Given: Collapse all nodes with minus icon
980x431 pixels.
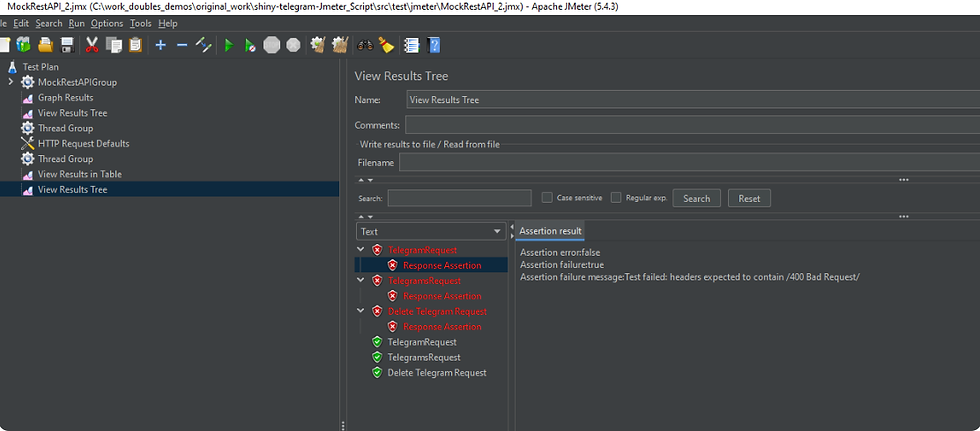Looking at the screenshot, I should [x=182, y=45].
